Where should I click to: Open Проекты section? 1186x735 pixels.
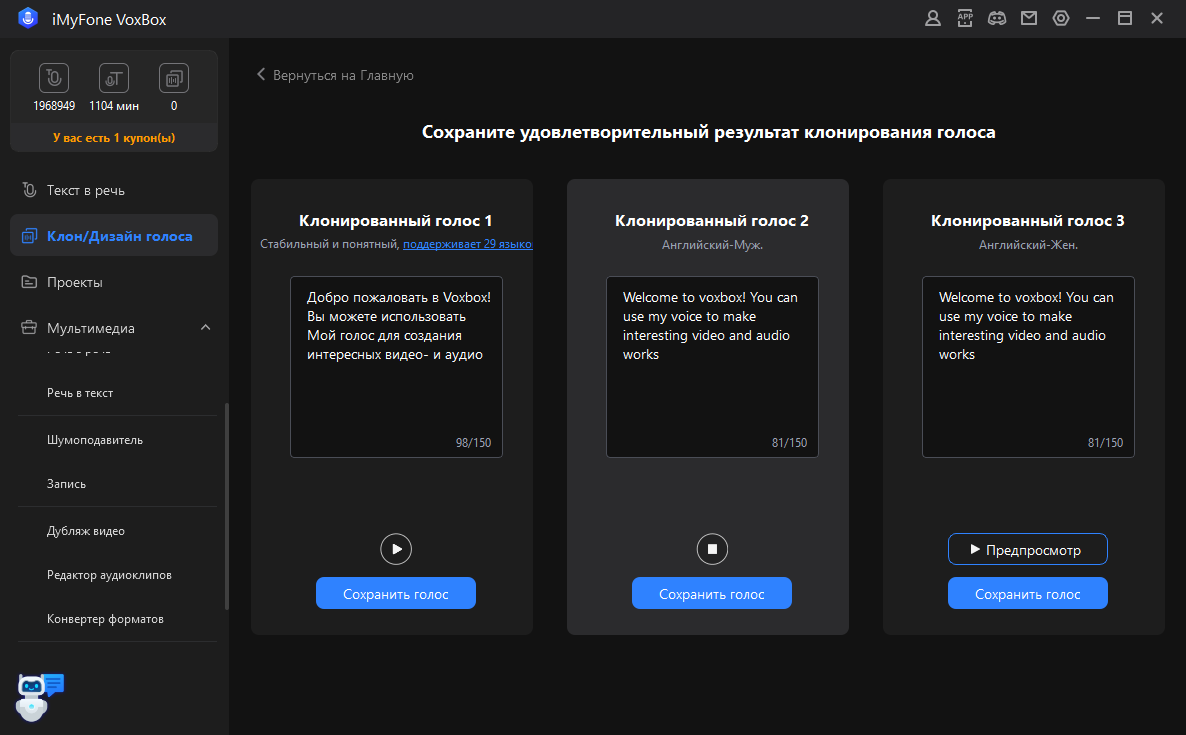point(114,282)
